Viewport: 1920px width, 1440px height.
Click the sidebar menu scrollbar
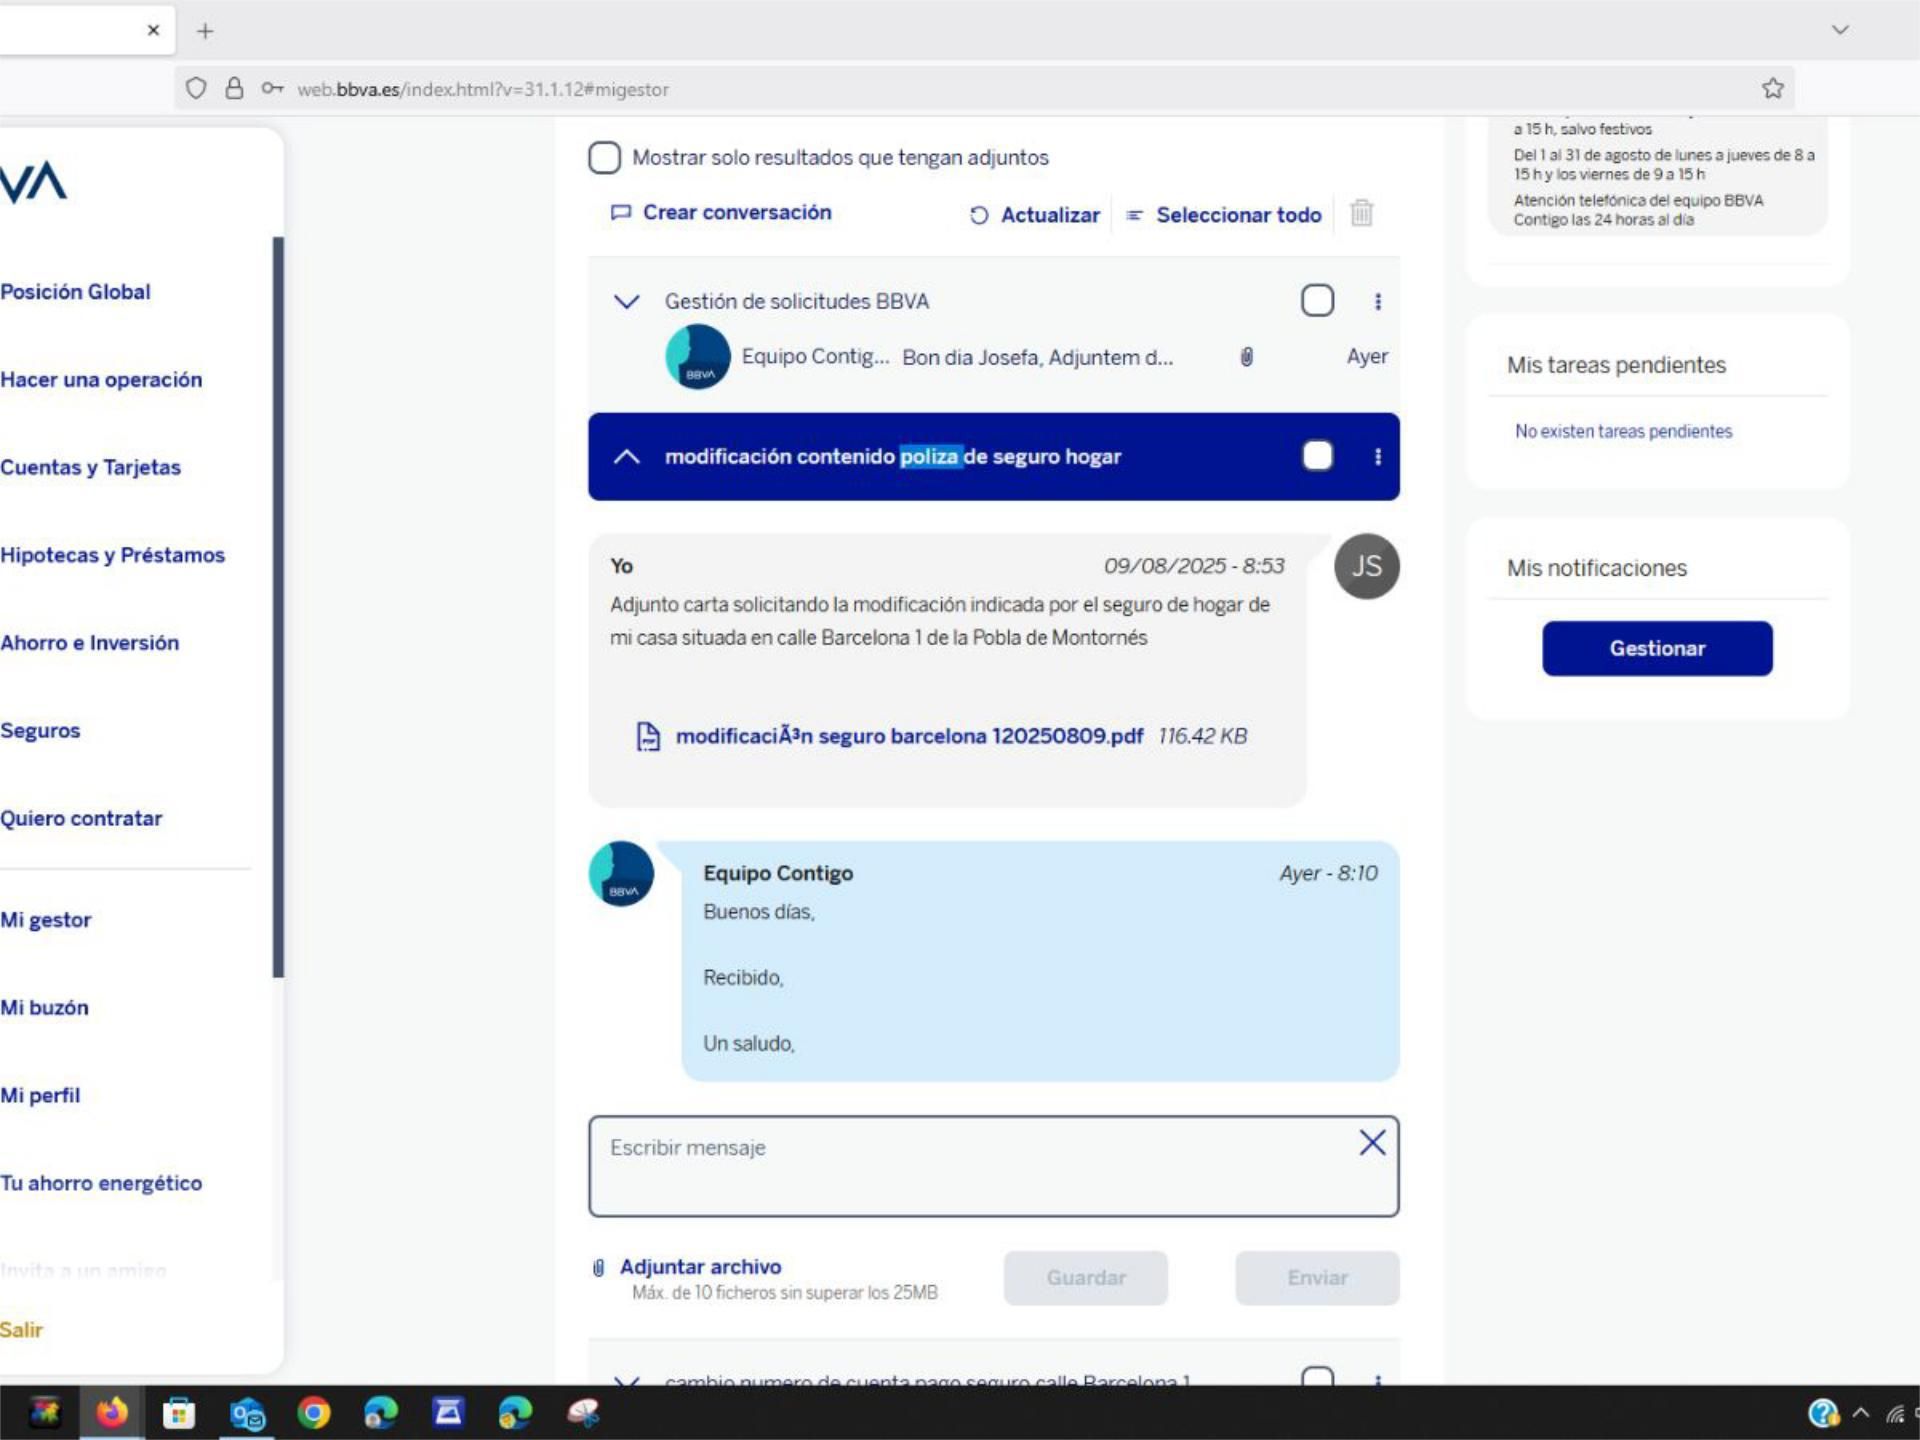coord(278,606)
